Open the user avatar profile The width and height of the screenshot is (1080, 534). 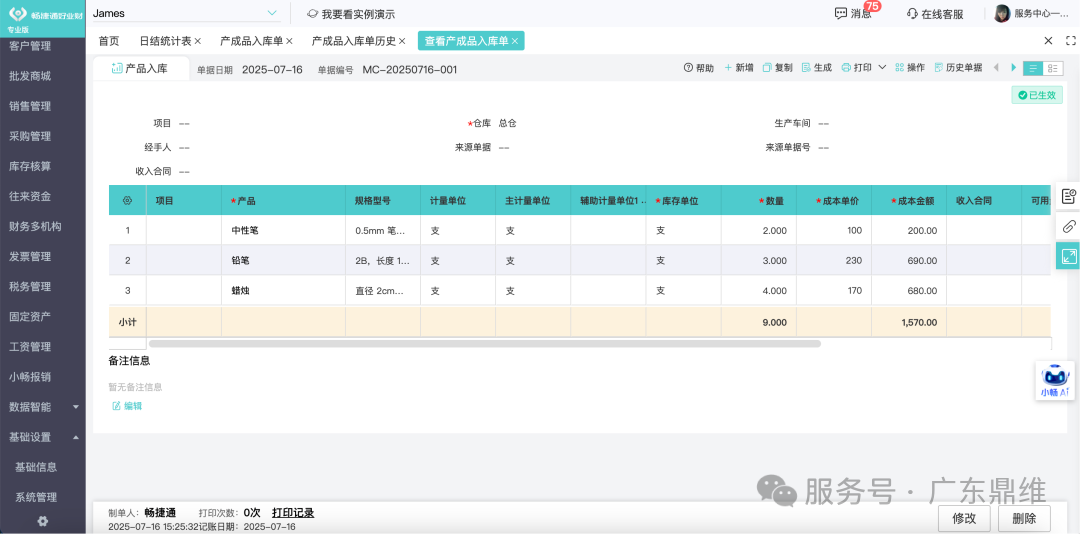[1002, 13]
